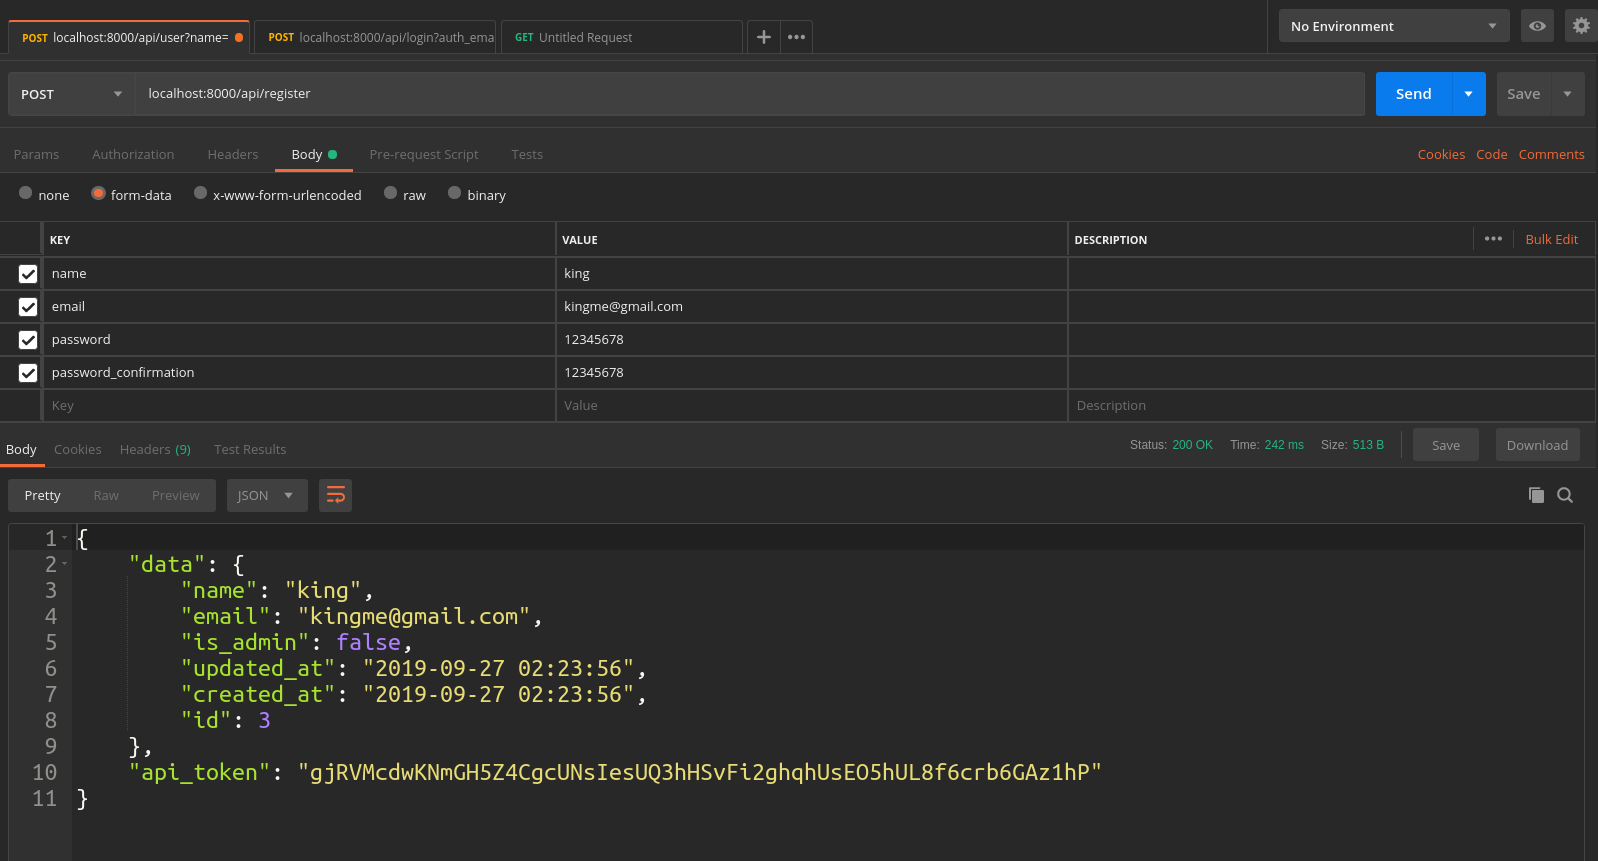The width and height of the screenshot is (1598, 861).
Task: Open HTTP method POST dropdown
Action: coord(71,94)
